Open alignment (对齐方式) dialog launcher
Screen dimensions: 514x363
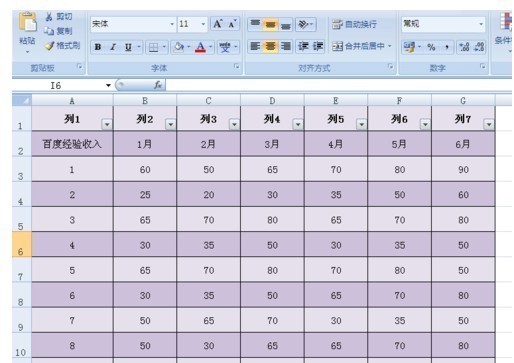coord(390,67)
